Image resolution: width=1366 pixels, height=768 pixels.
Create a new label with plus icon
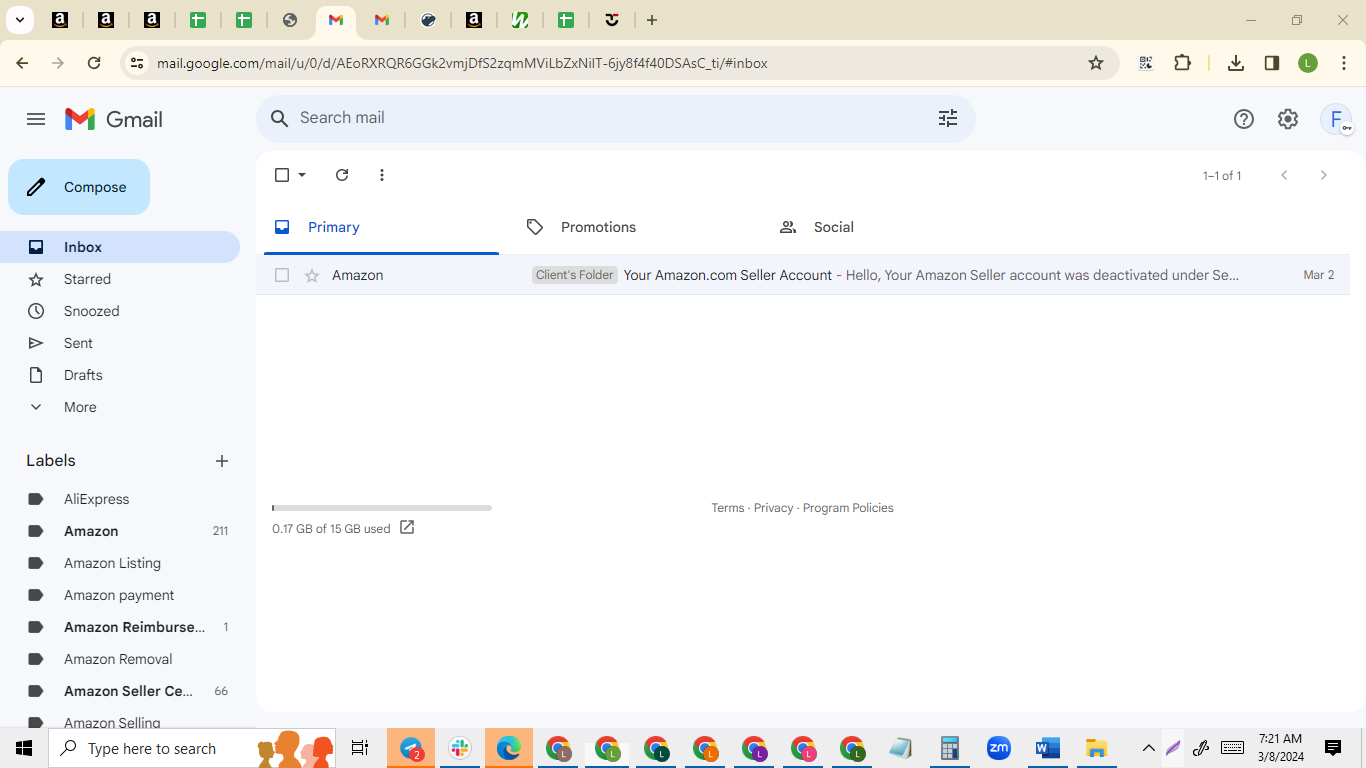(222, 461)
